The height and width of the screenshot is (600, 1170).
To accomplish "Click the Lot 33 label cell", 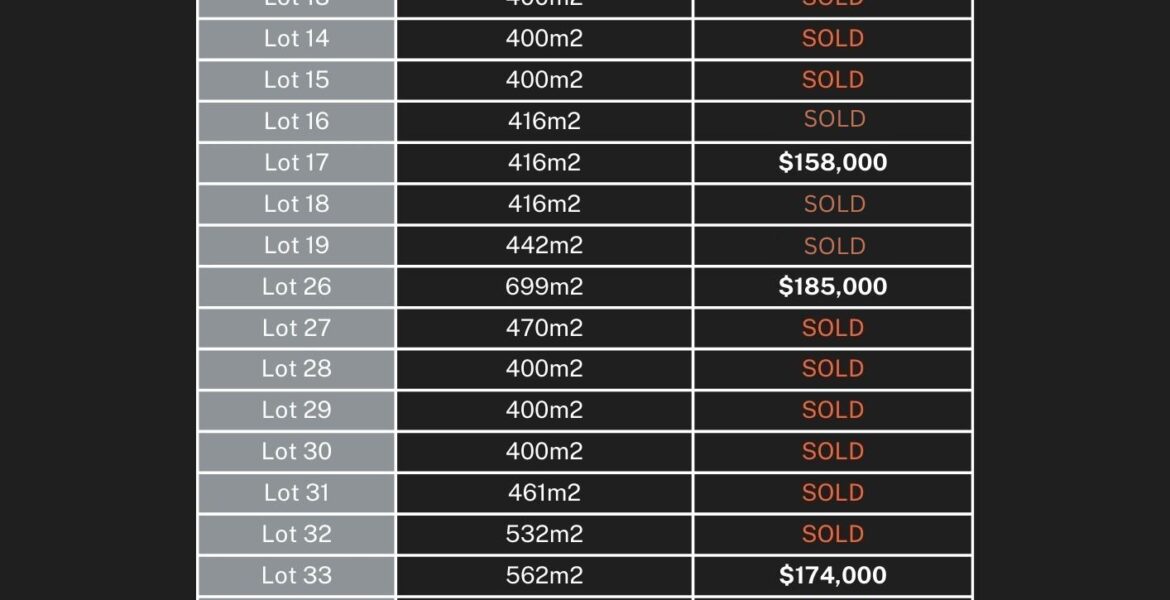I will 296,575.
